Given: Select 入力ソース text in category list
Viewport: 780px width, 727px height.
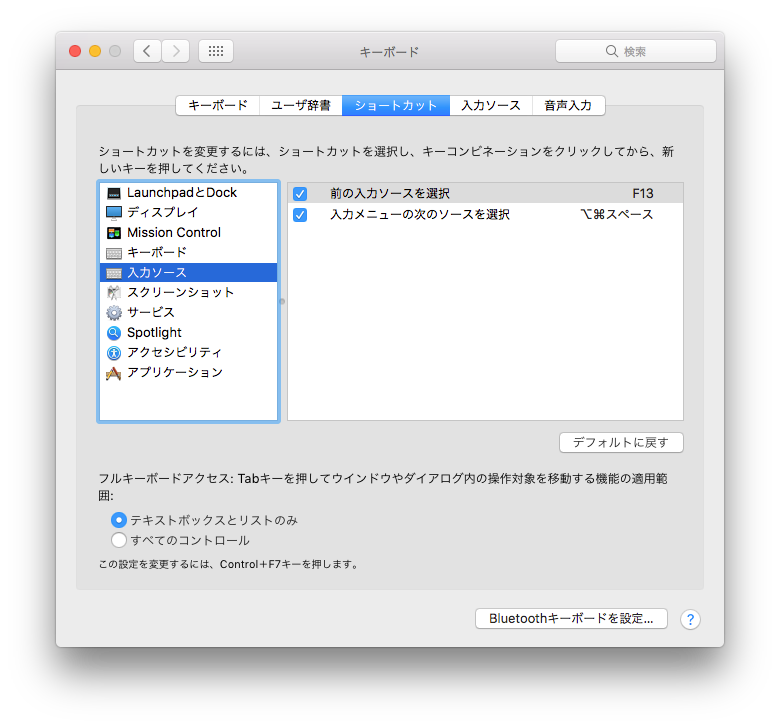Looking at the screenshot, I should (x=157, y=273).
